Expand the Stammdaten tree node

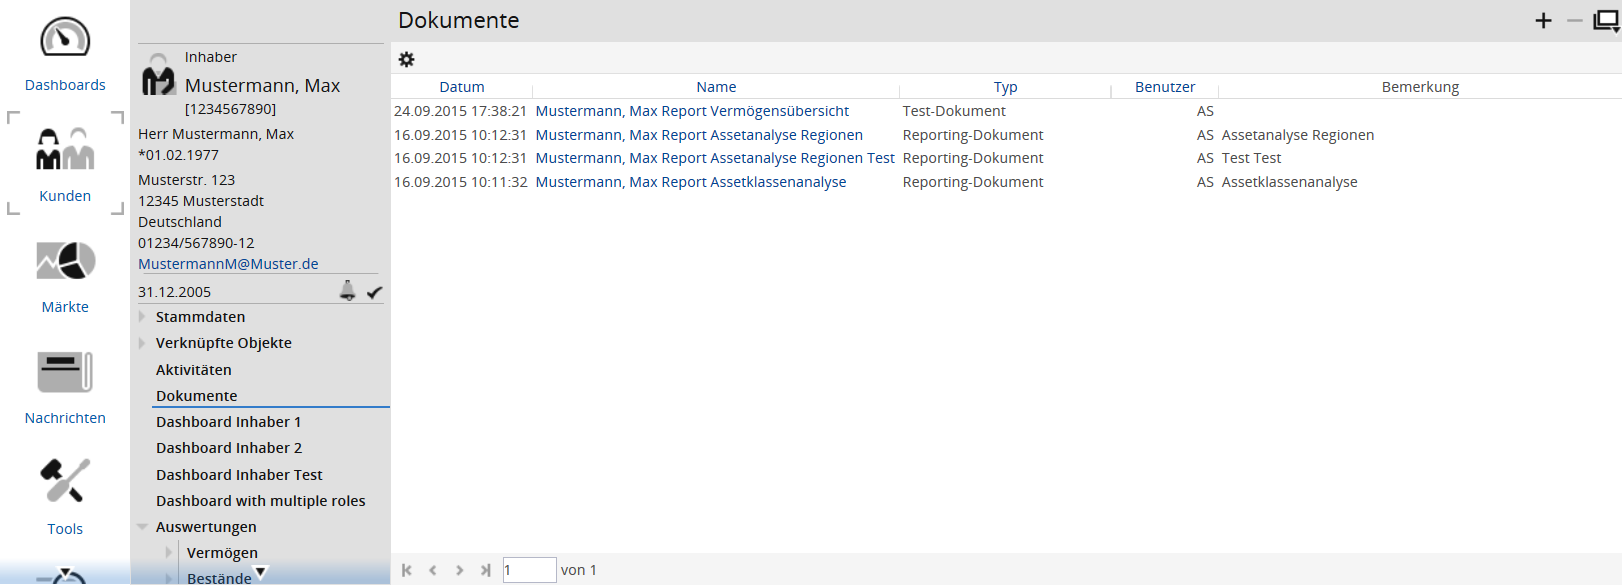coord(142,317)
